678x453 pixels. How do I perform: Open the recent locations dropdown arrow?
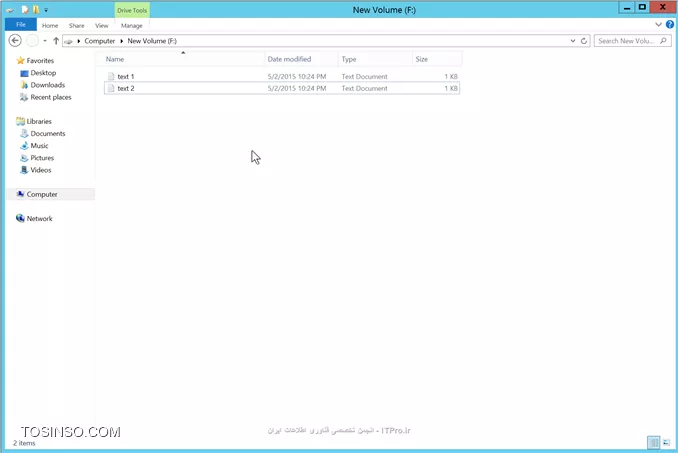[x=45, y=41]
